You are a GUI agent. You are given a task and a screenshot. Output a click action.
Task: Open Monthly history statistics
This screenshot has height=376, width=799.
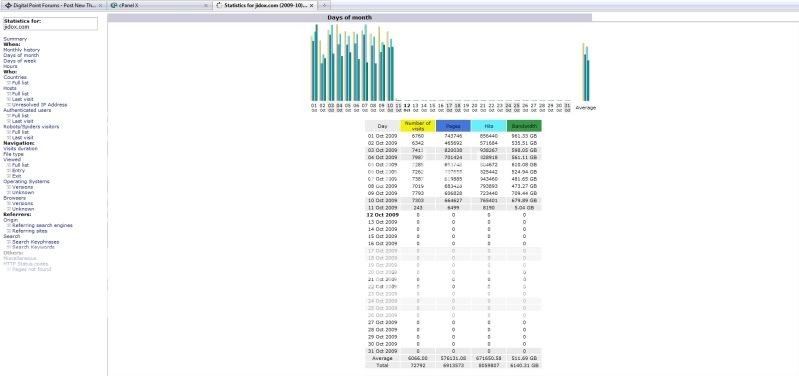21,50
